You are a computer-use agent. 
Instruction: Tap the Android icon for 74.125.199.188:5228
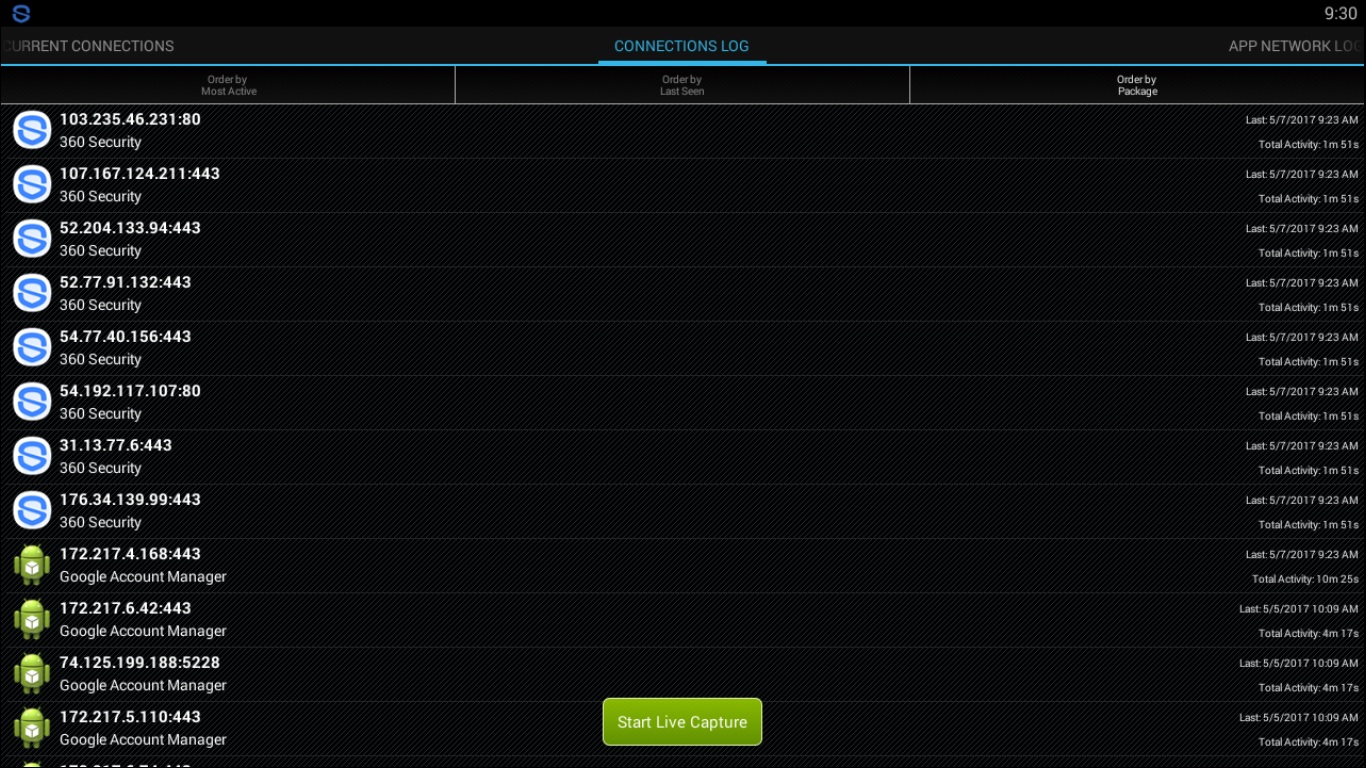[32, 673]
